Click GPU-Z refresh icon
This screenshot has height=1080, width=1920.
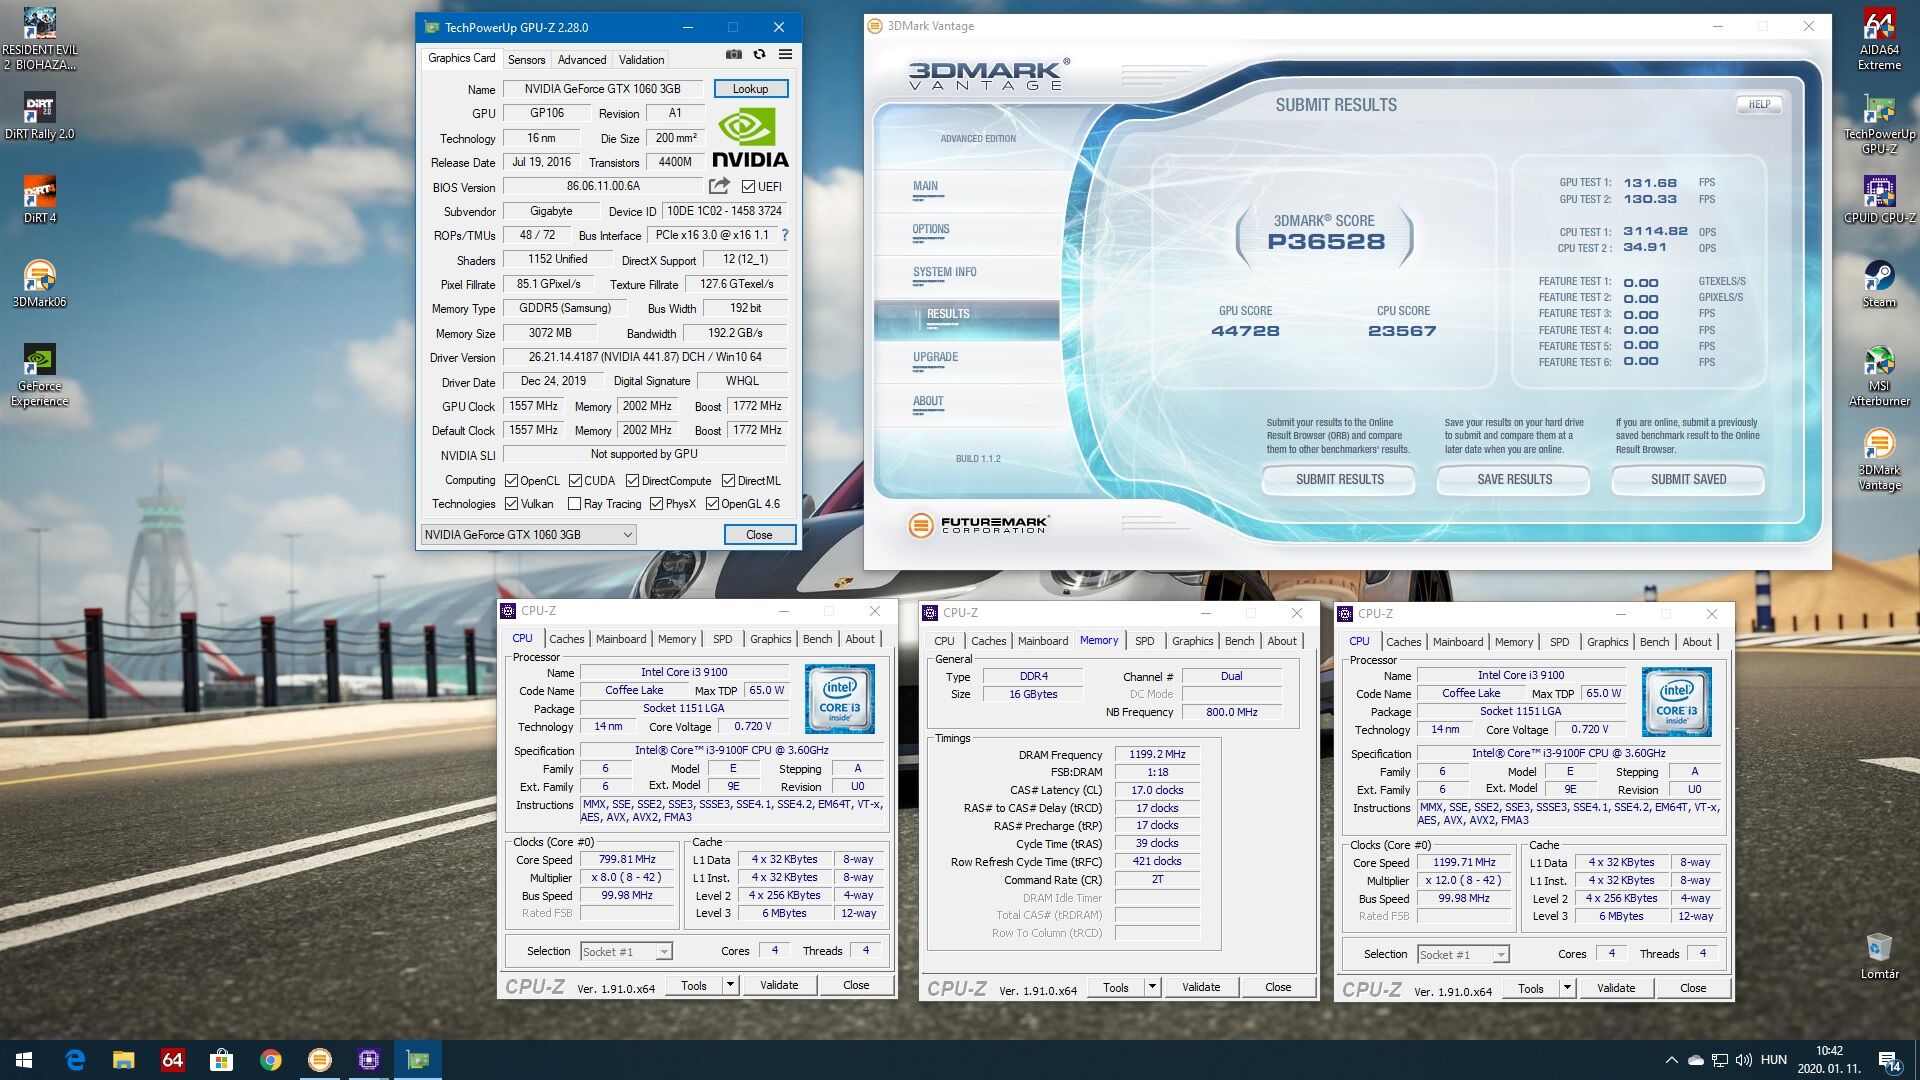click(760, 55)
